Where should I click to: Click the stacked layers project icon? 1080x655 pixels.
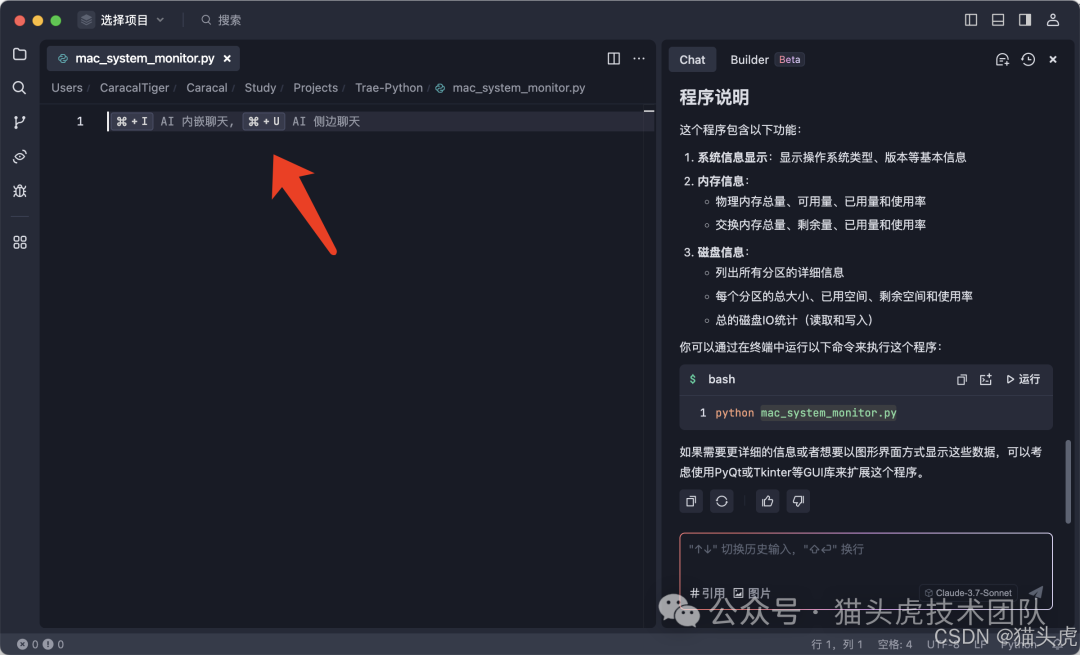(x=86, y=20)
